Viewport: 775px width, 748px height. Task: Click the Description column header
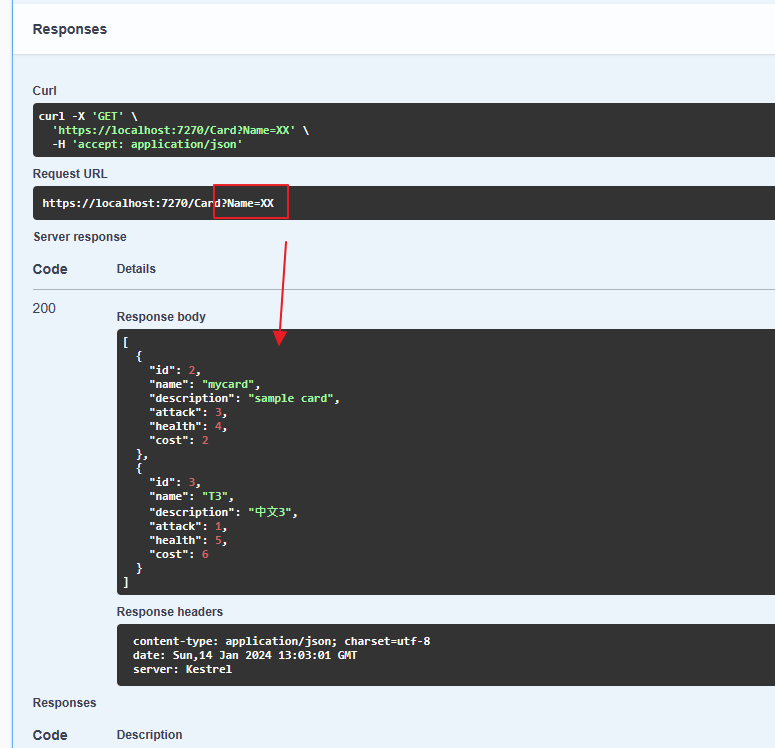149,735
